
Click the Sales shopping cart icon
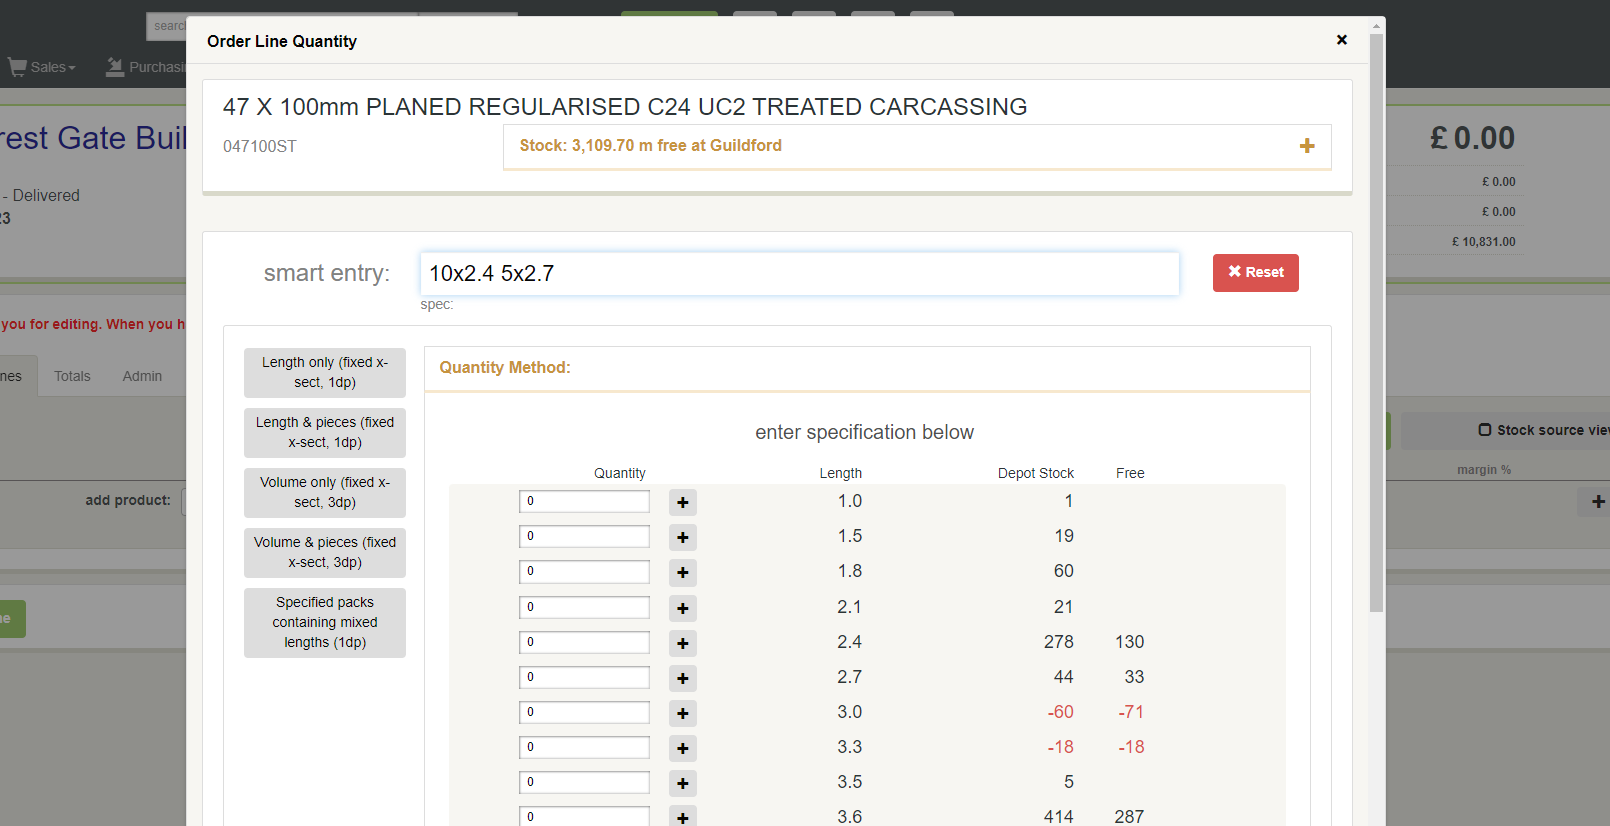tap(17, 67)
